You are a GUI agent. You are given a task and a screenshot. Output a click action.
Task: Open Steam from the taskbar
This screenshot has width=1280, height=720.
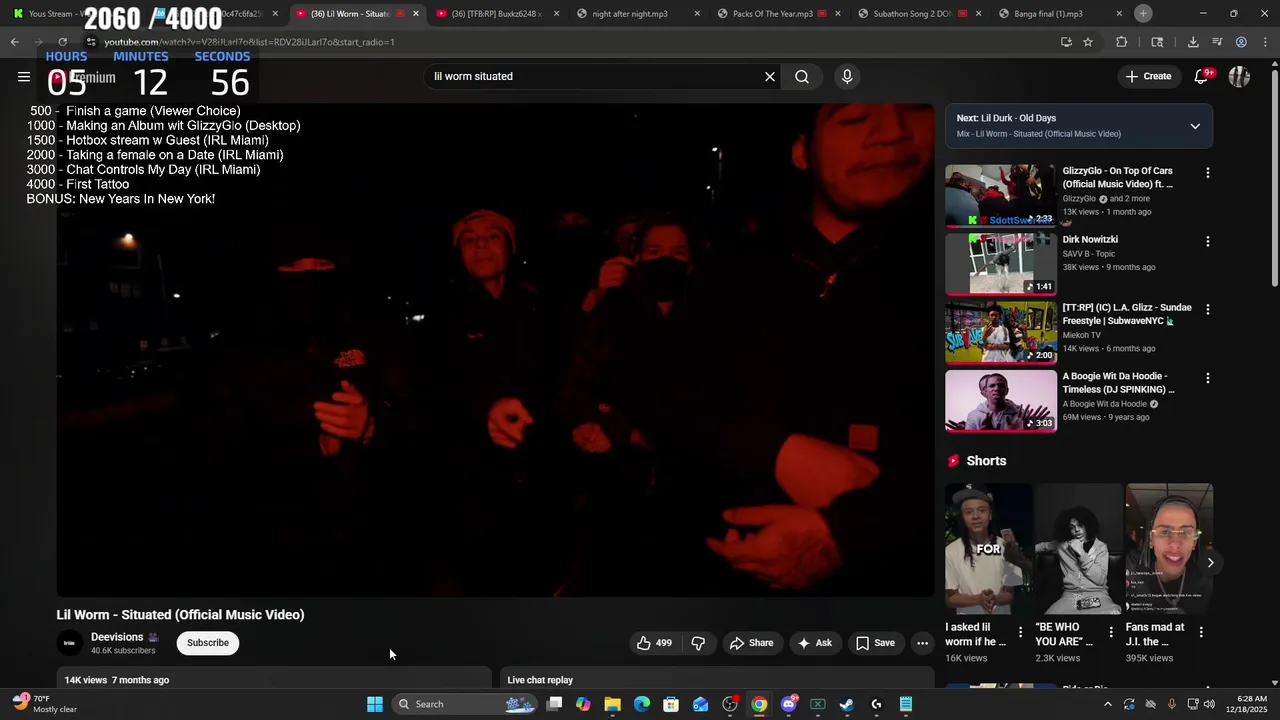coord(847,704)
